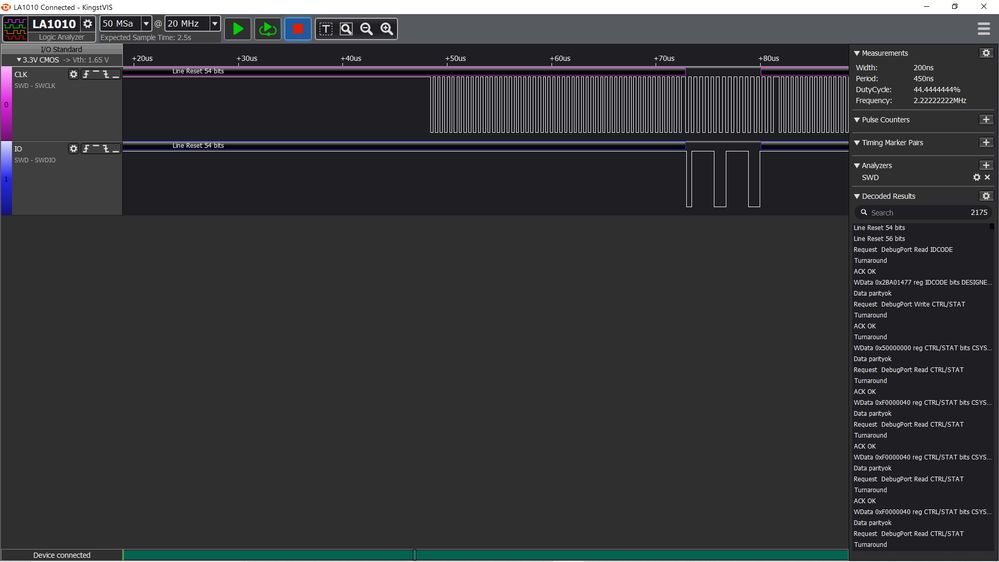Open Decoded Results settings gear

[986, 196]
